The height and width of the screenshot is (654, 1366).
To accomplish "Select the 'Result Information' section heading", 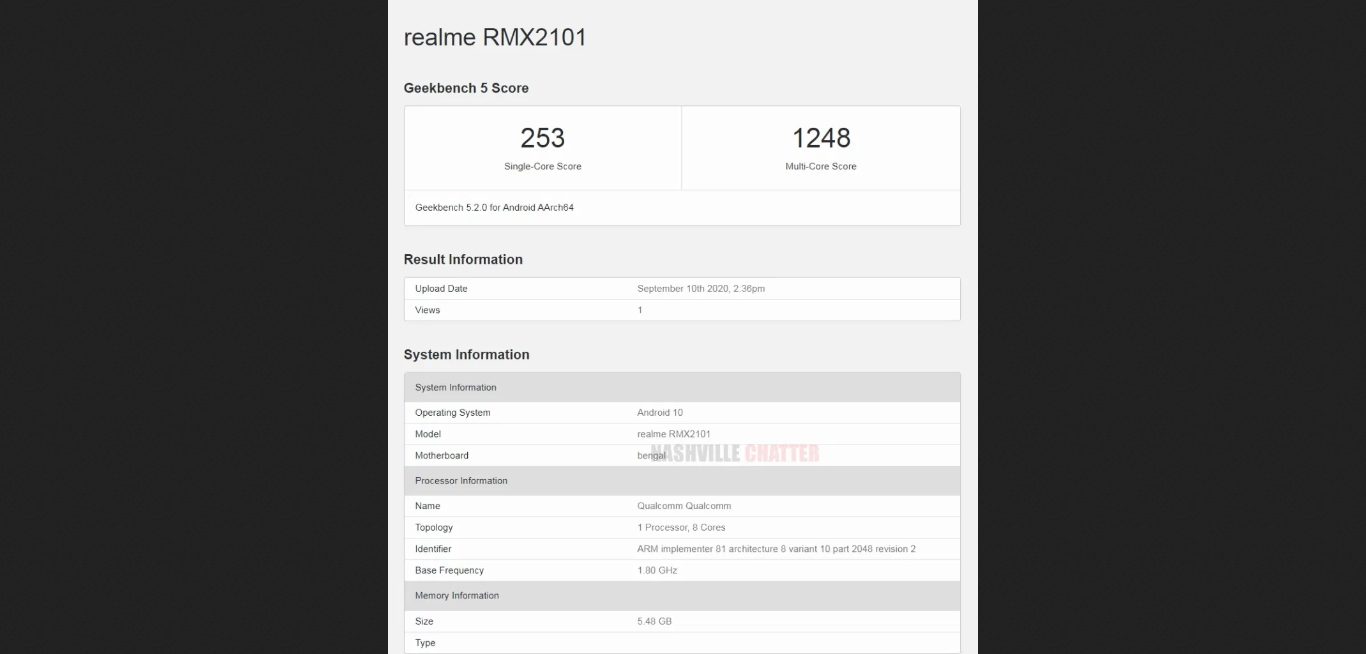I will (463, 260).
